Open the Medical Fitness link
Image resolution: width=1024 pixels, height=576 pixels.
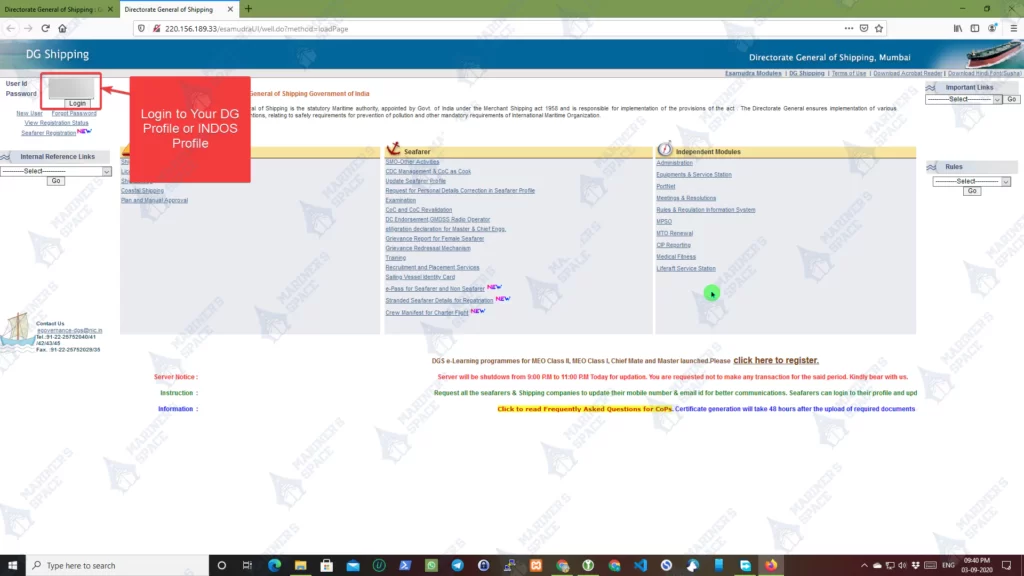(676, 257)
